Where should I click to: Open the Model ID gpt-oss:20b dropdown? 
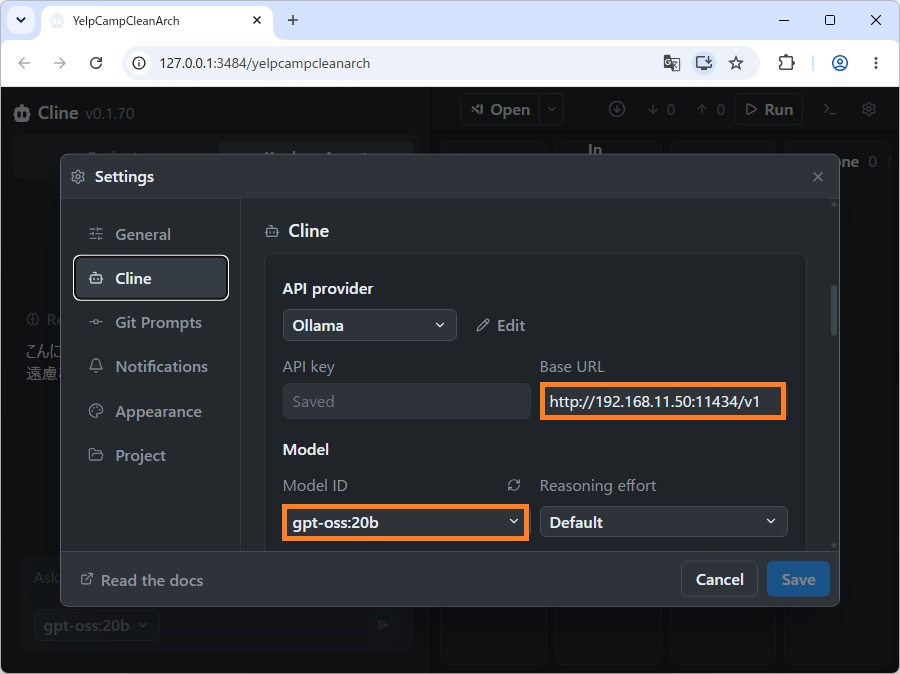pos(405,522)
